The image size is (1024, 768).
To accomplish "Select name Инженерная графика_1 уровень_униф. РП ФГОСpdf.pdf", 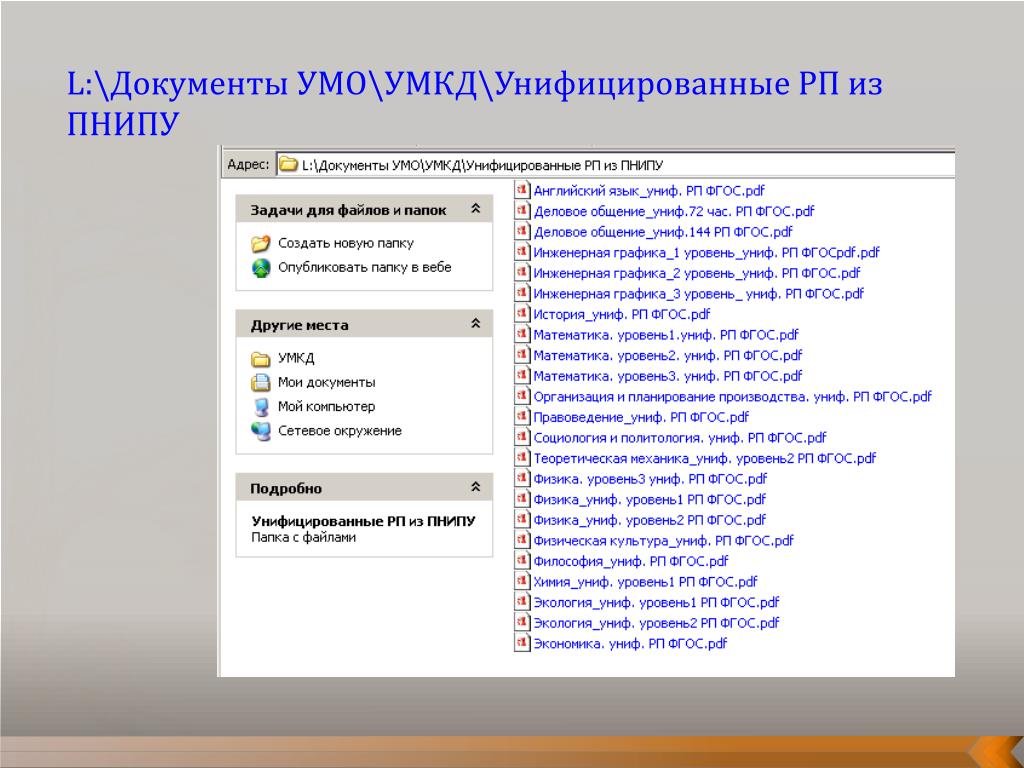I will click(x=706, y=252).
